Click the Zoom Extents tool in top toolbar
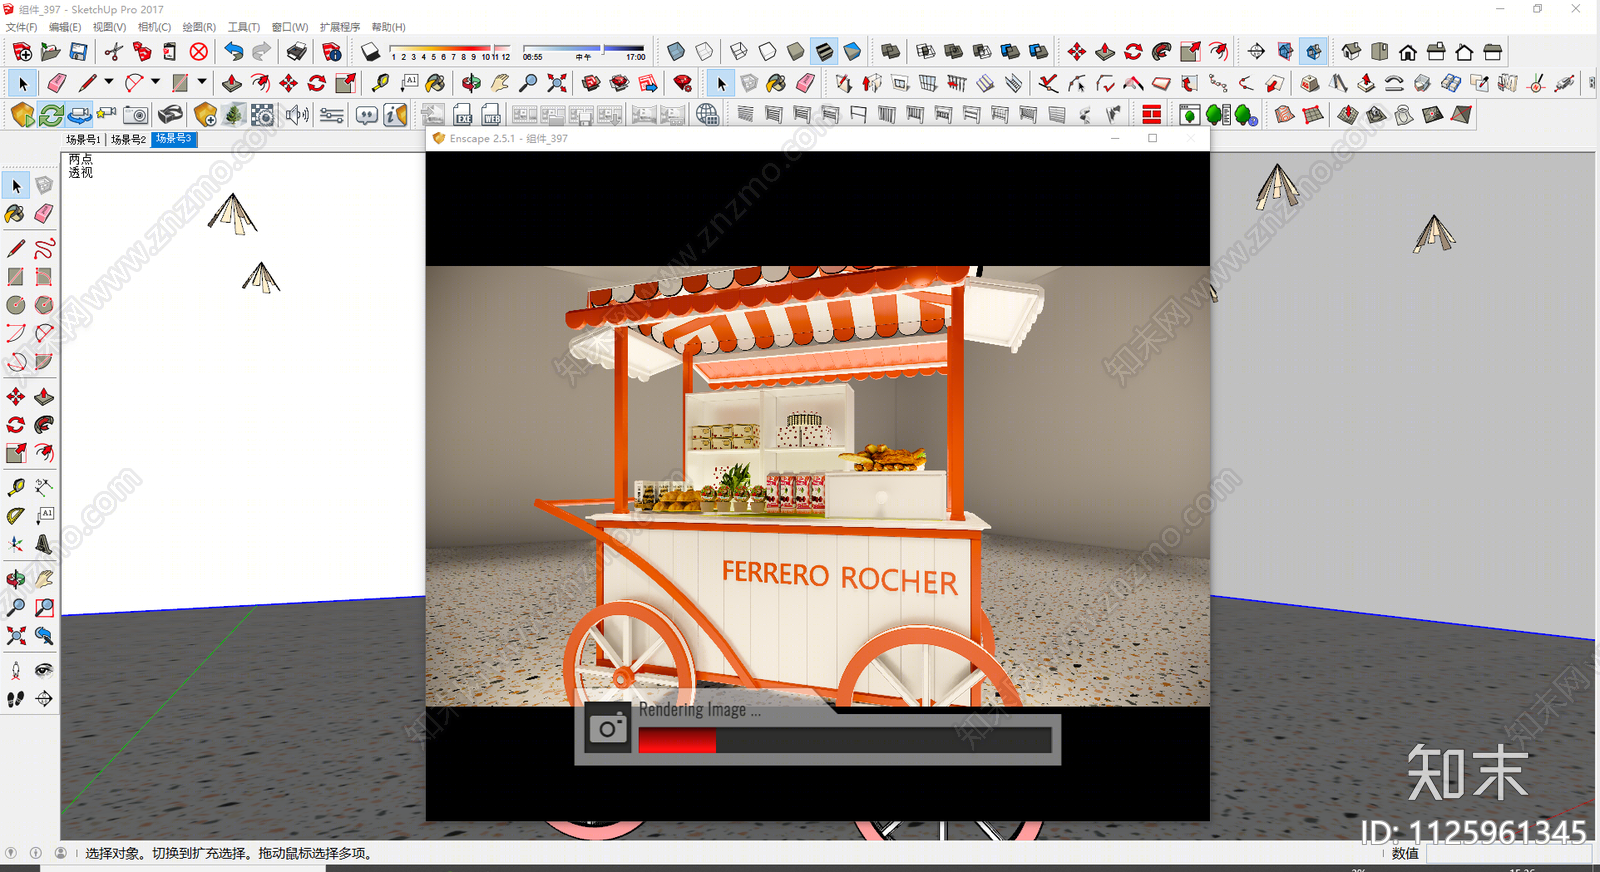 point(557,83)
